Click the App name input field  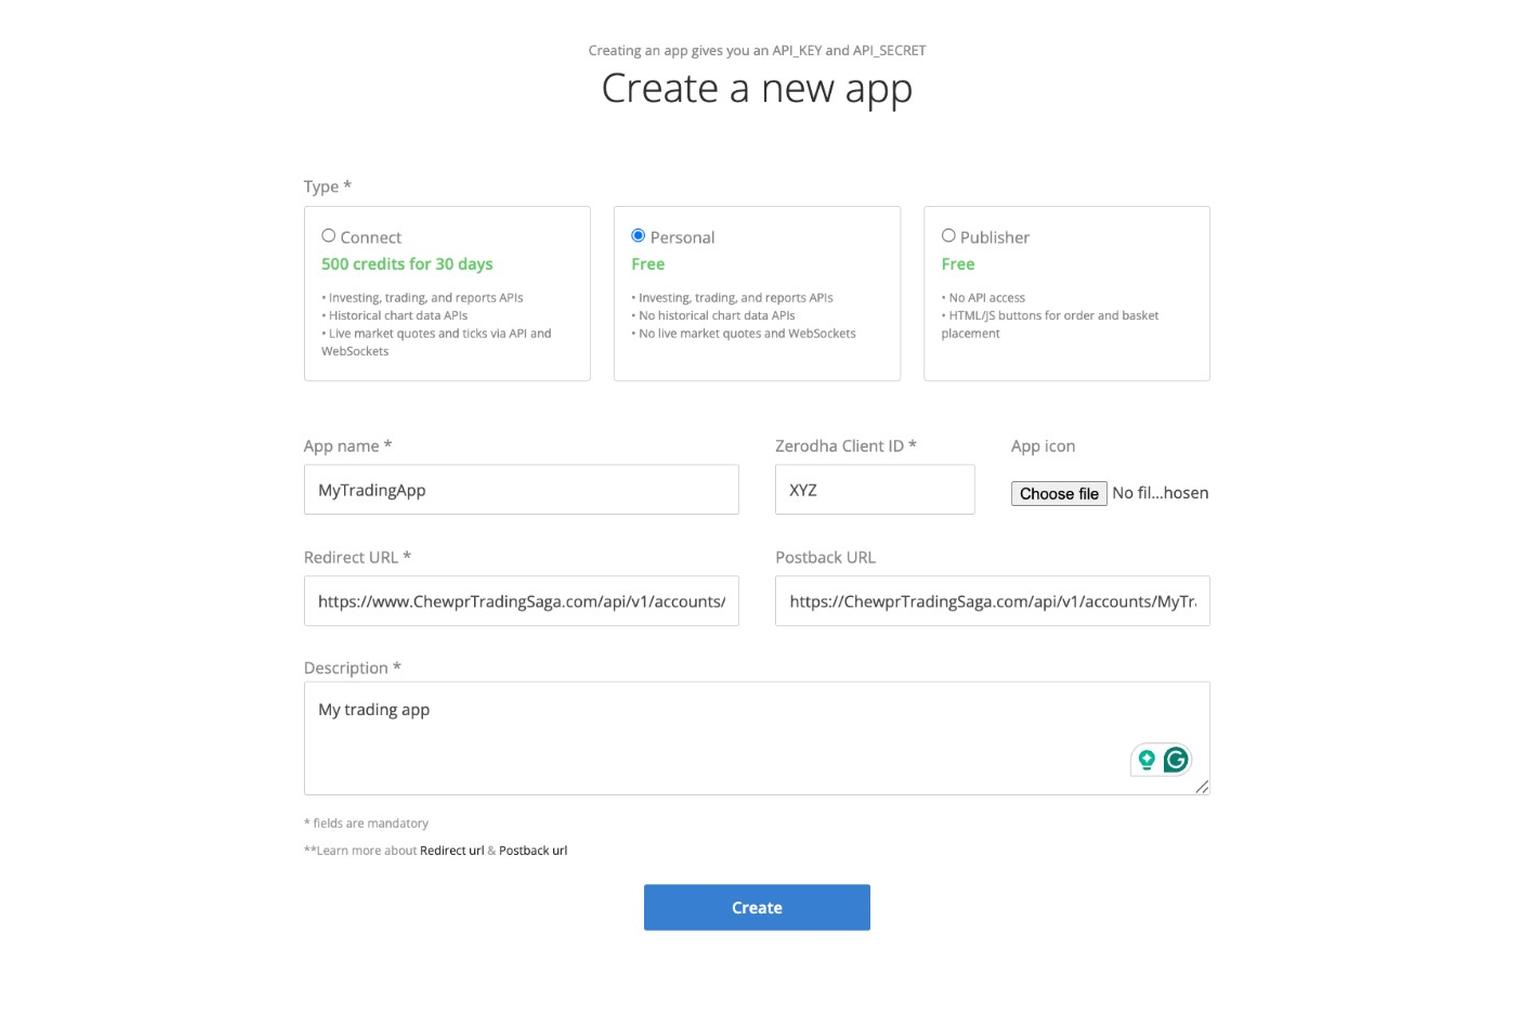coord(521,490)
